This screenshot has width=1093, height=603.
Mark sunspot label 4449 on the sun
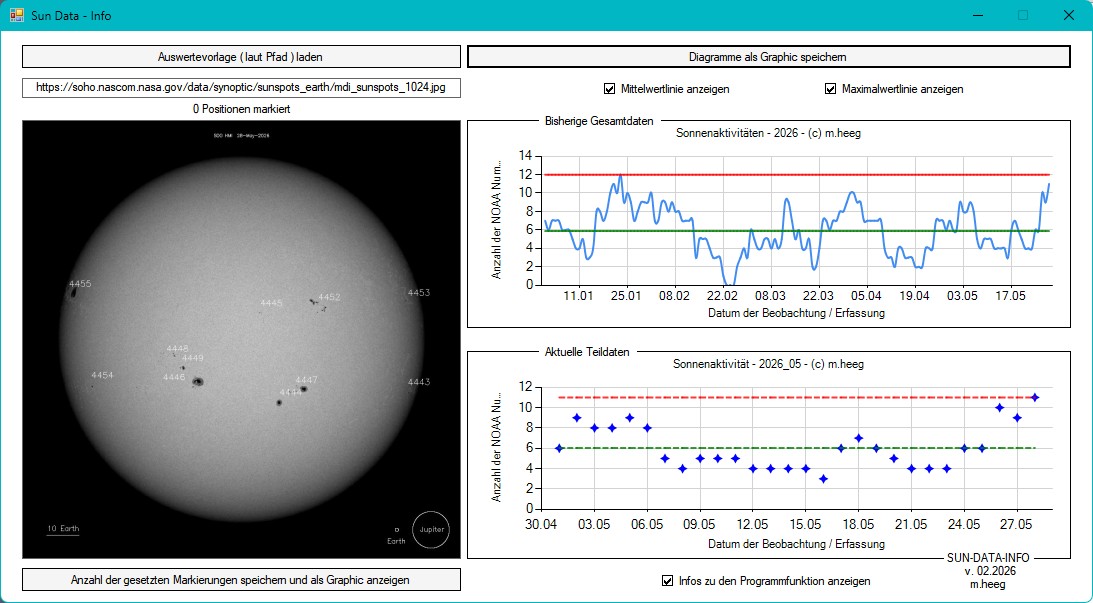[x=192, y=358]
